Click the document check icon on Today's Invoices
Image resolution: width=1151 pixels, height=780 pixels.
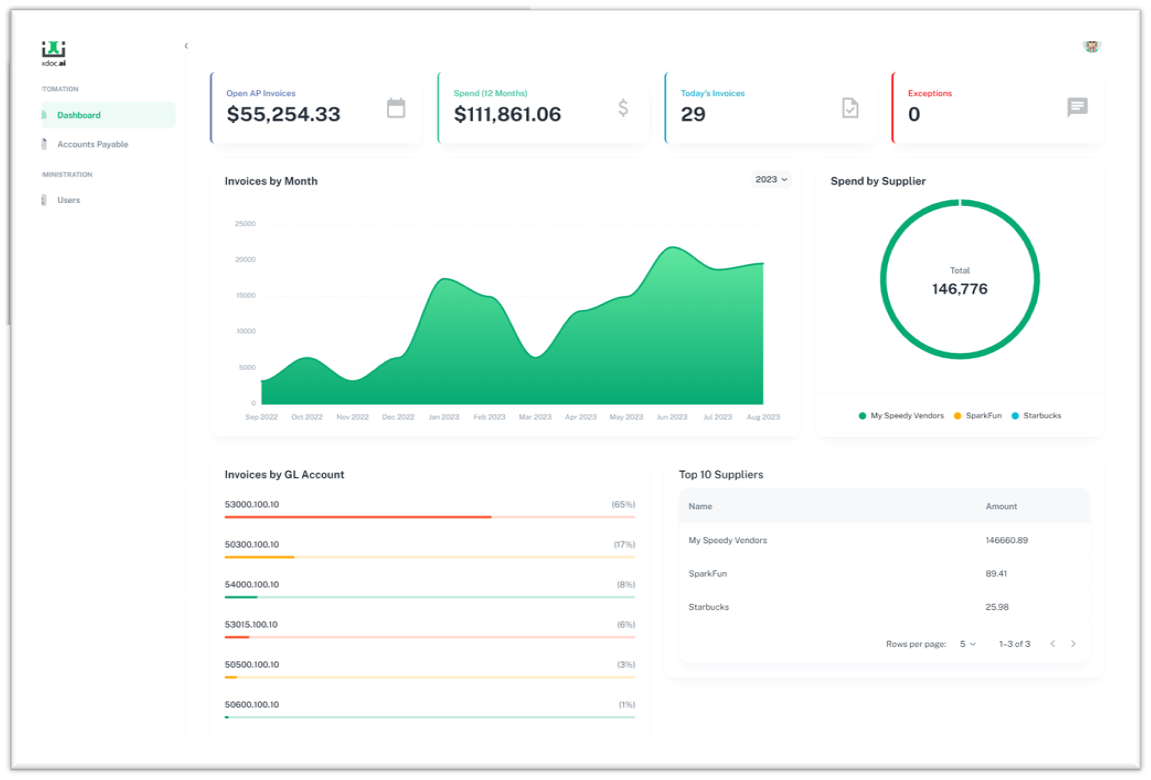pos(850,108)
